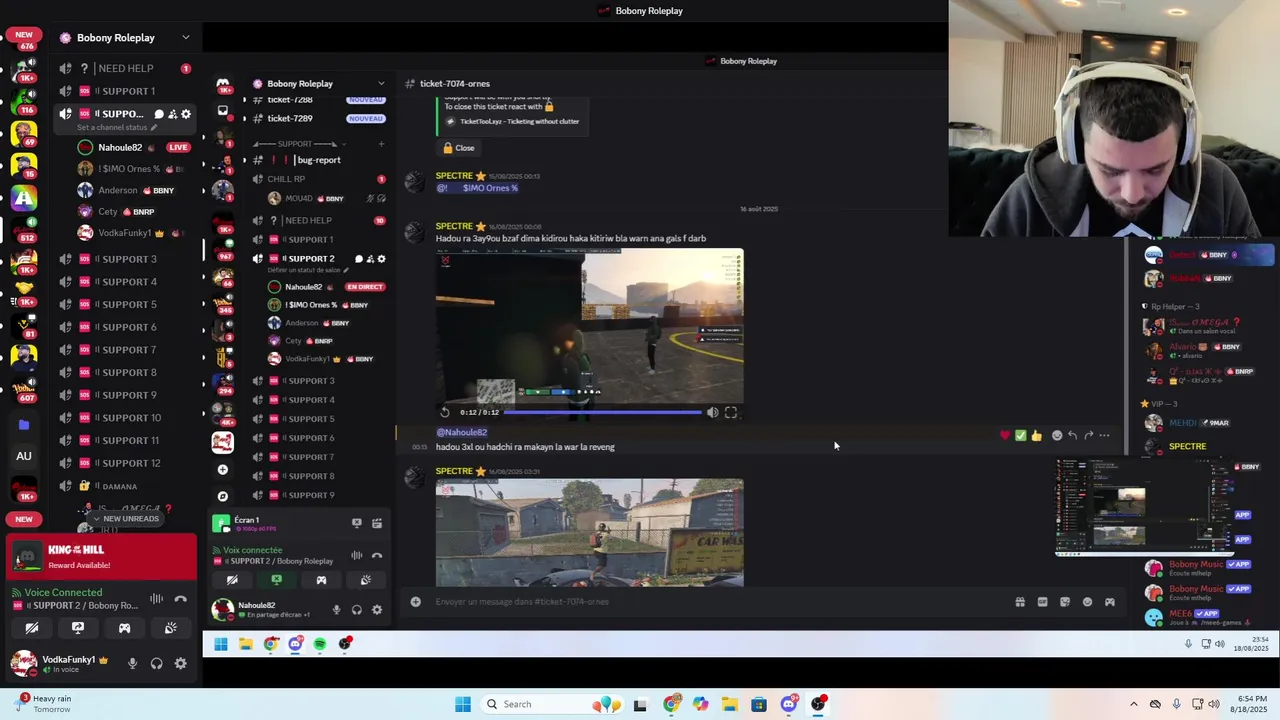
Task: Expand Bobony Roleplay server menu in outer sidebar
Action: pyautogui.click(x=185, y=38)
